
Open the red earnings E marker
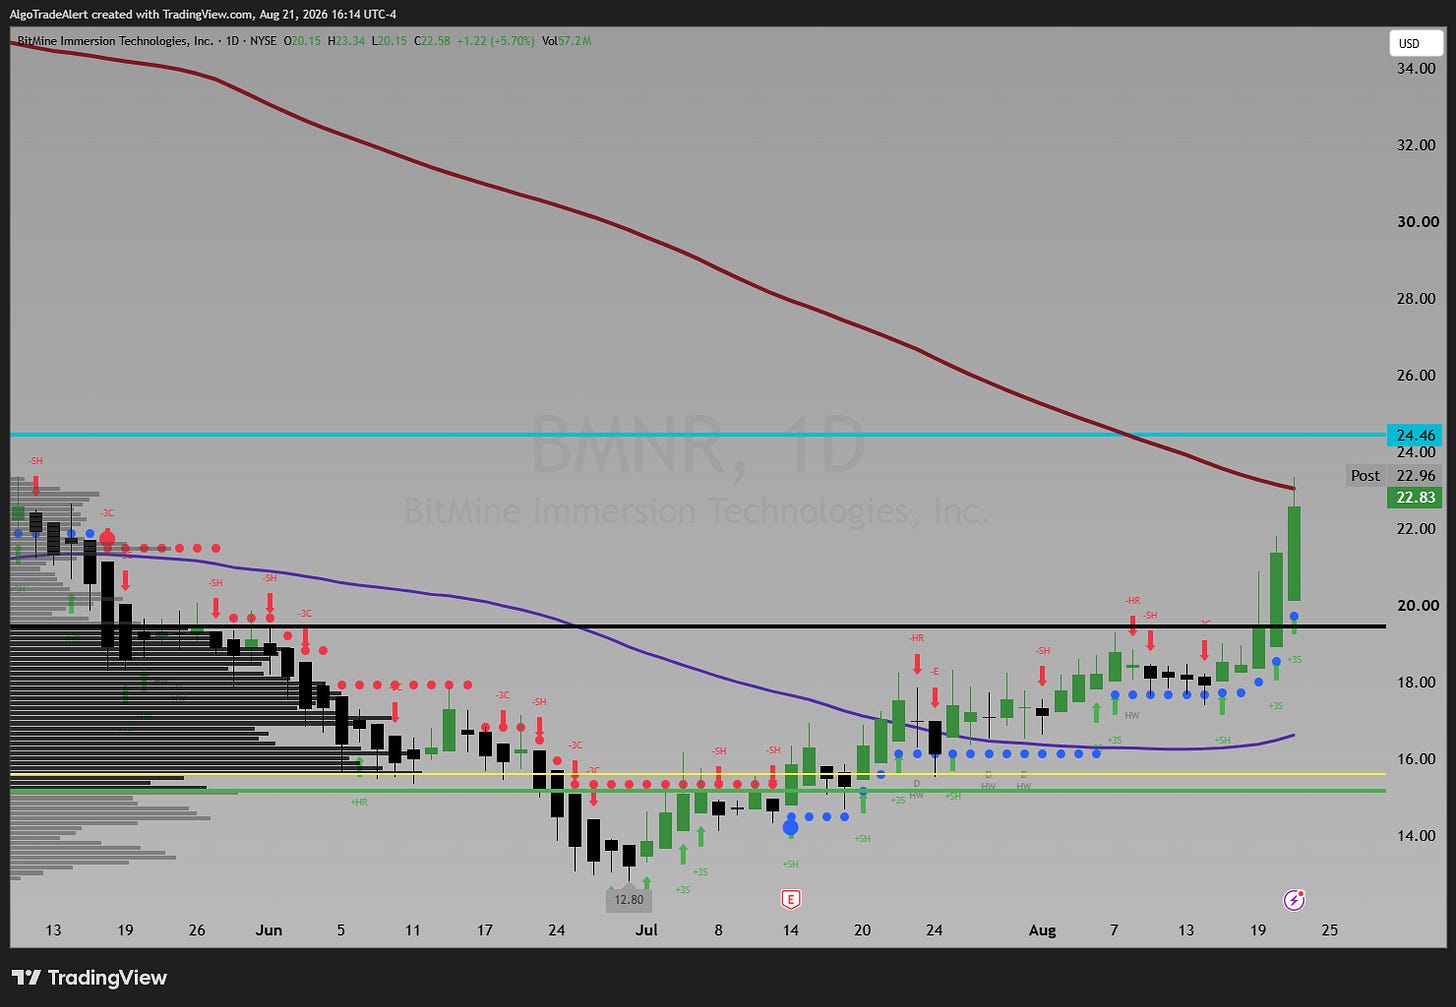click(791, 900)
